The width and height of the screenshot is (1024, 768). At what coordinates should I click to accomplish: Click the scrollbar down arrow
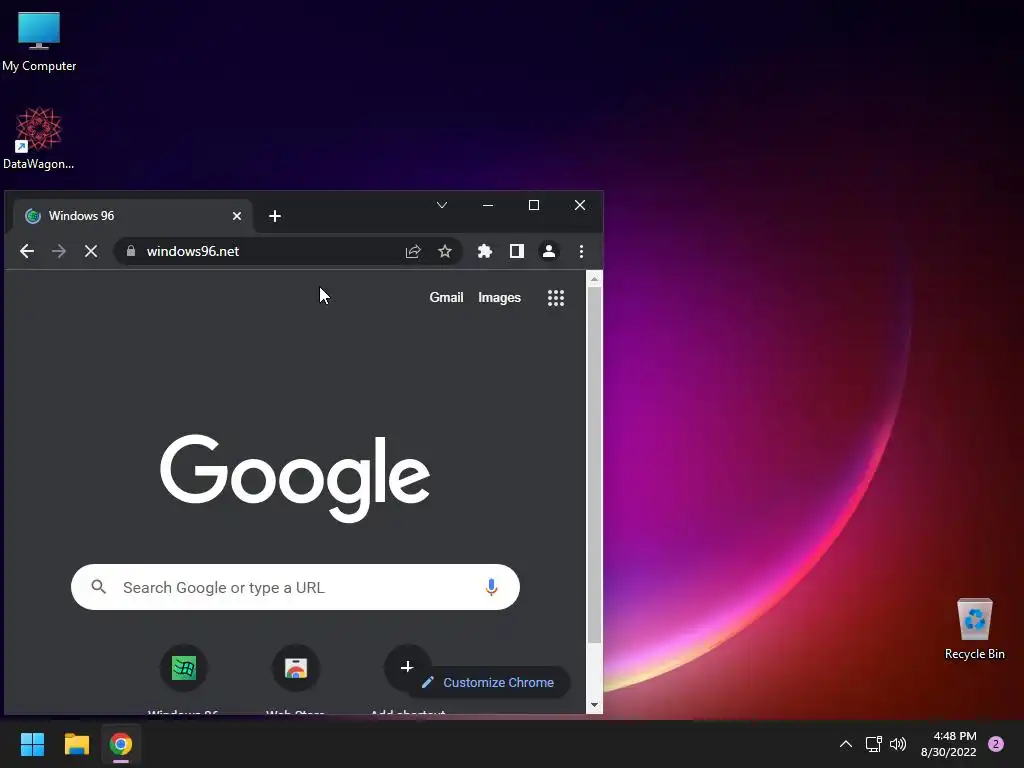(594, 705)
